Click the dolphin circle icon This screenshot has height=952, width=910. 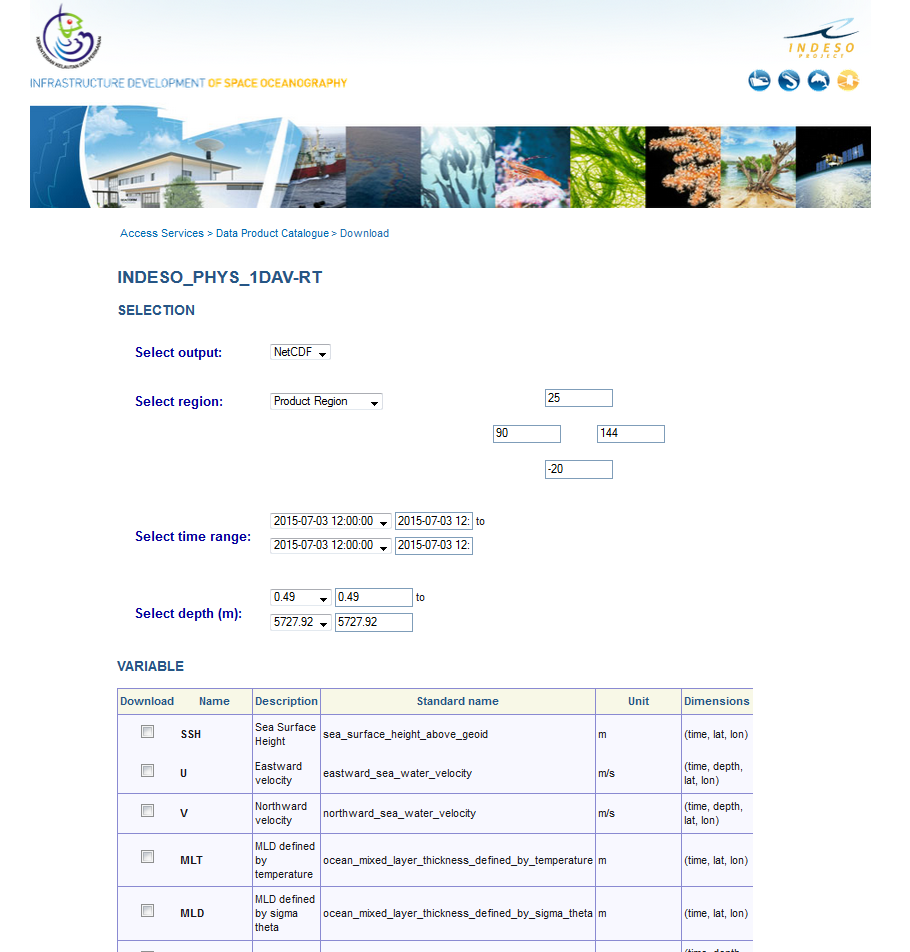pyautogui.click(x=818, y=80)
